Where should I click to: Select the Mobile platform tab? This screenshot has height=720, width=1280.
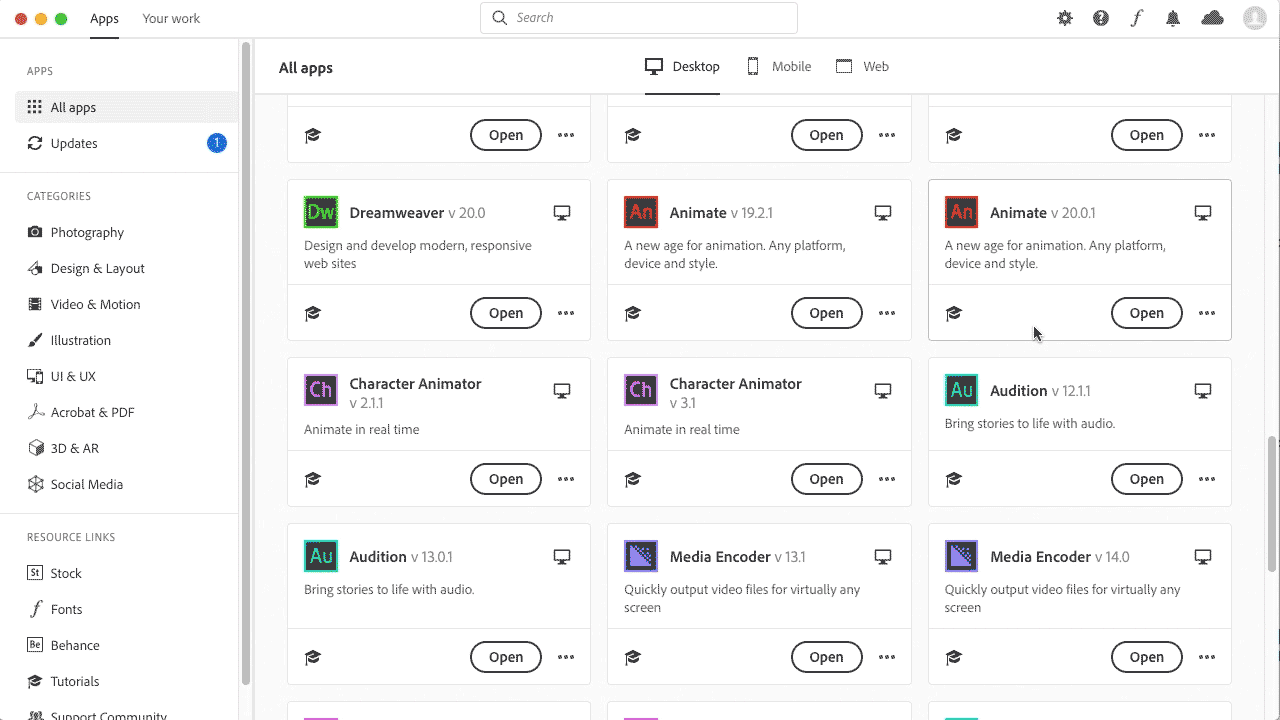tap(779, 67)
